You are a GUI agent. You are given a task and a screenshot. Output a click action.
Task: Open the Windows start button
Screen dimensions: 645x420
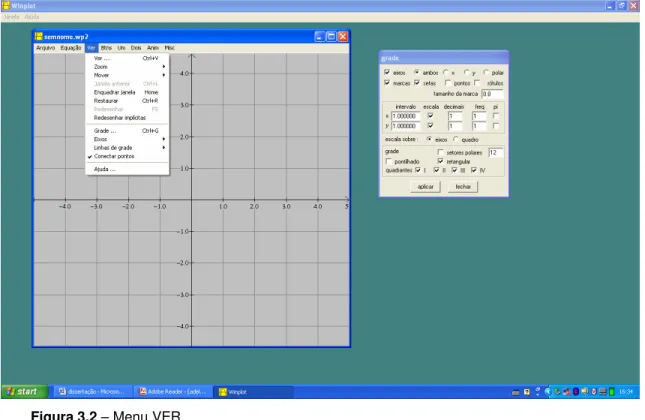pos(24,391)
